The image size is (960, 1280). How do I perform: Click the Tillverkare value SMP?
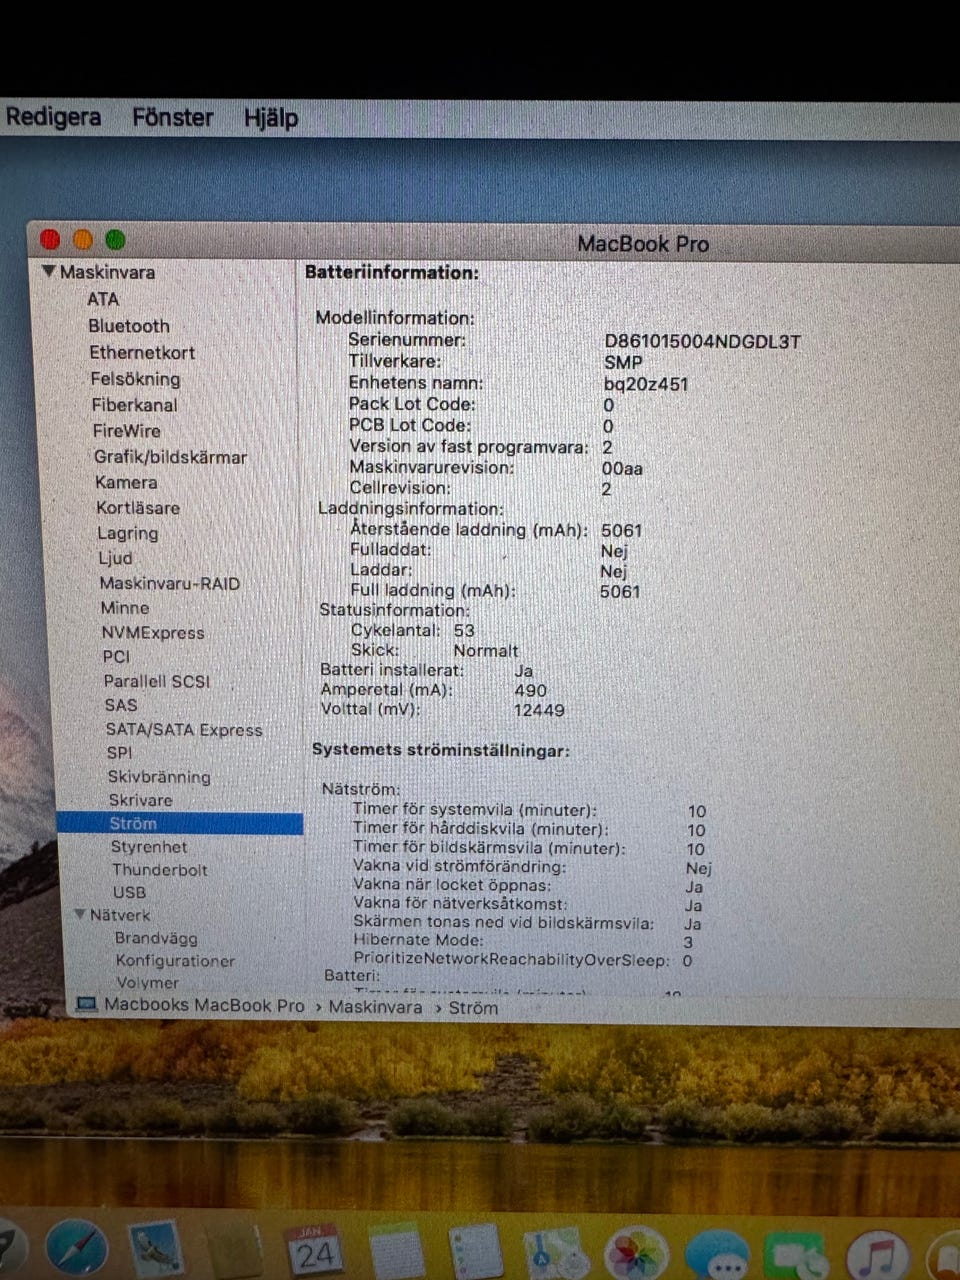tap(623, 362)
